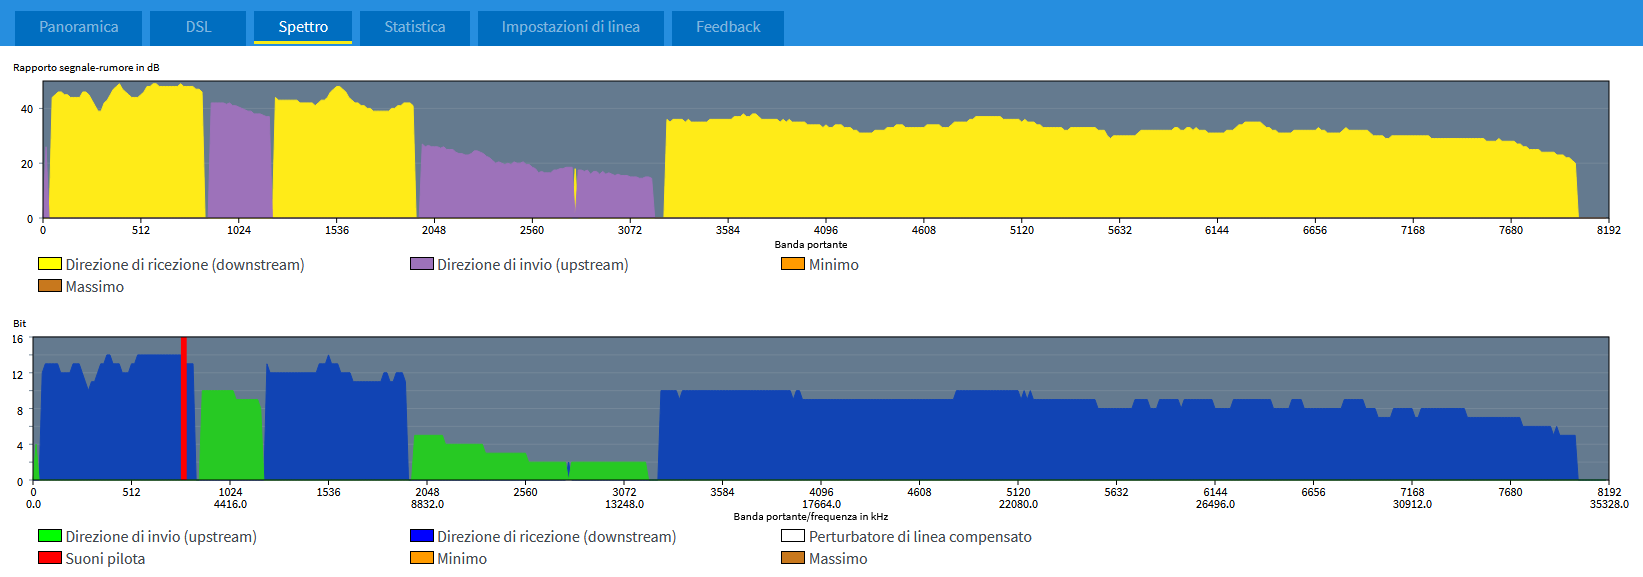Viewport: 1643px width, 577px height.
Task: Click orange Minimo swatch in SNR legend
Action: click(793, 264)
